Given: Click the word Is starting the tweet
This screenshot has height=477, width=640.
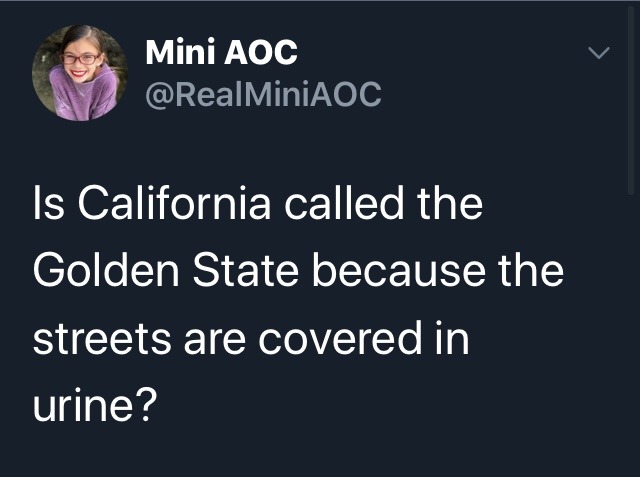Looking at the screenshot, I should pos(49,203).
